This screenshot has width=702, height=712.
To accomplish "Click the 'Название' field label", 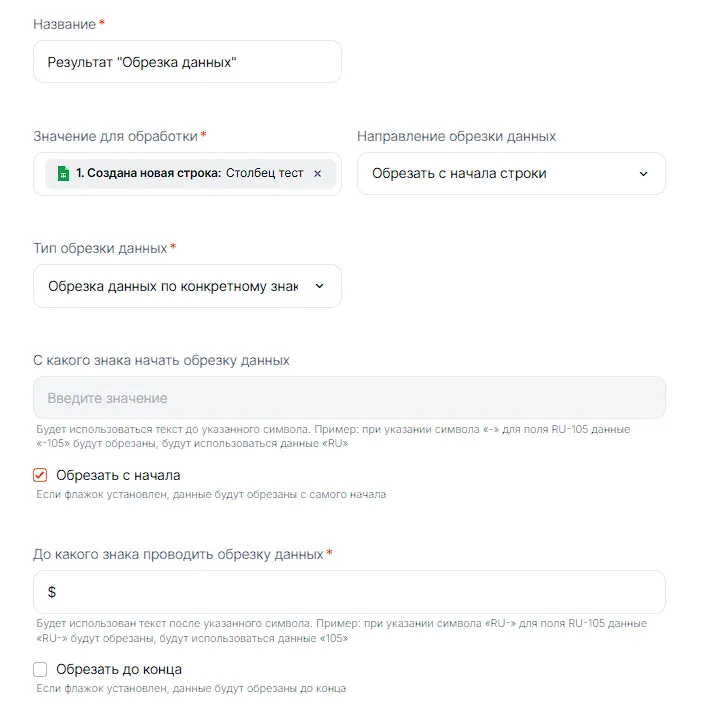I will 64,23.
